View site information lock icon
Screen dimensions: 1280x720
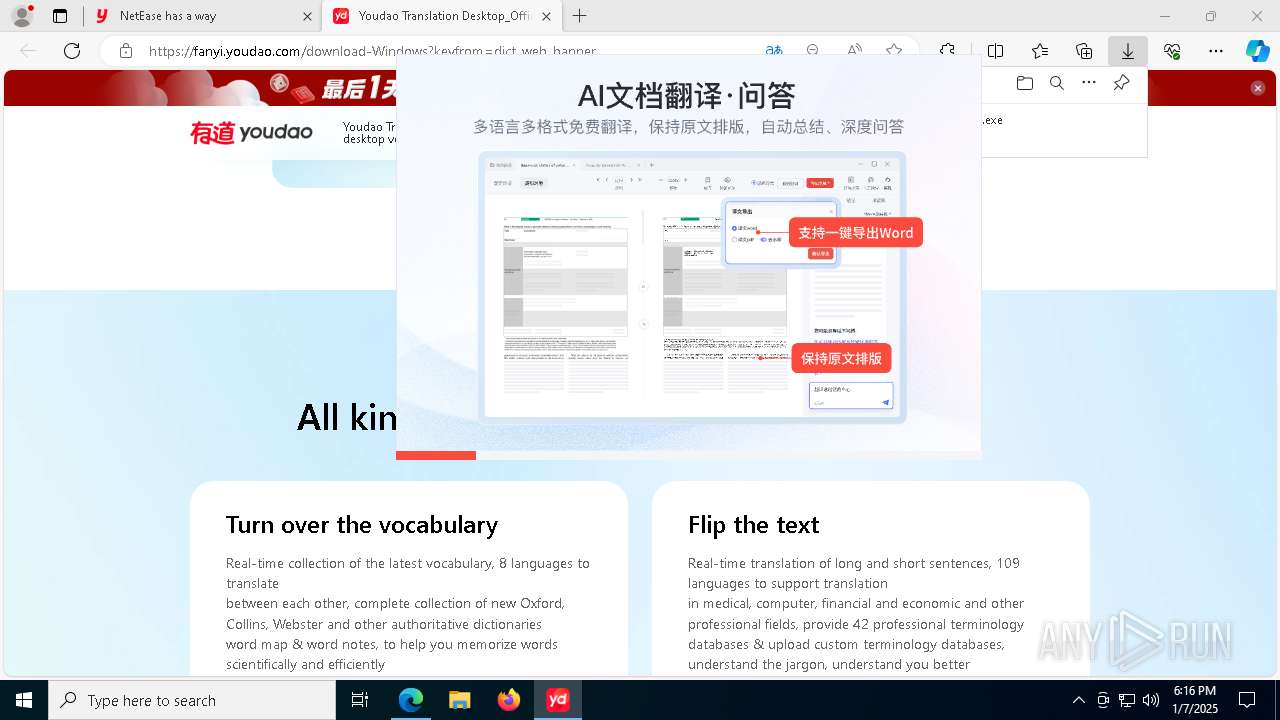click(125, 51)
